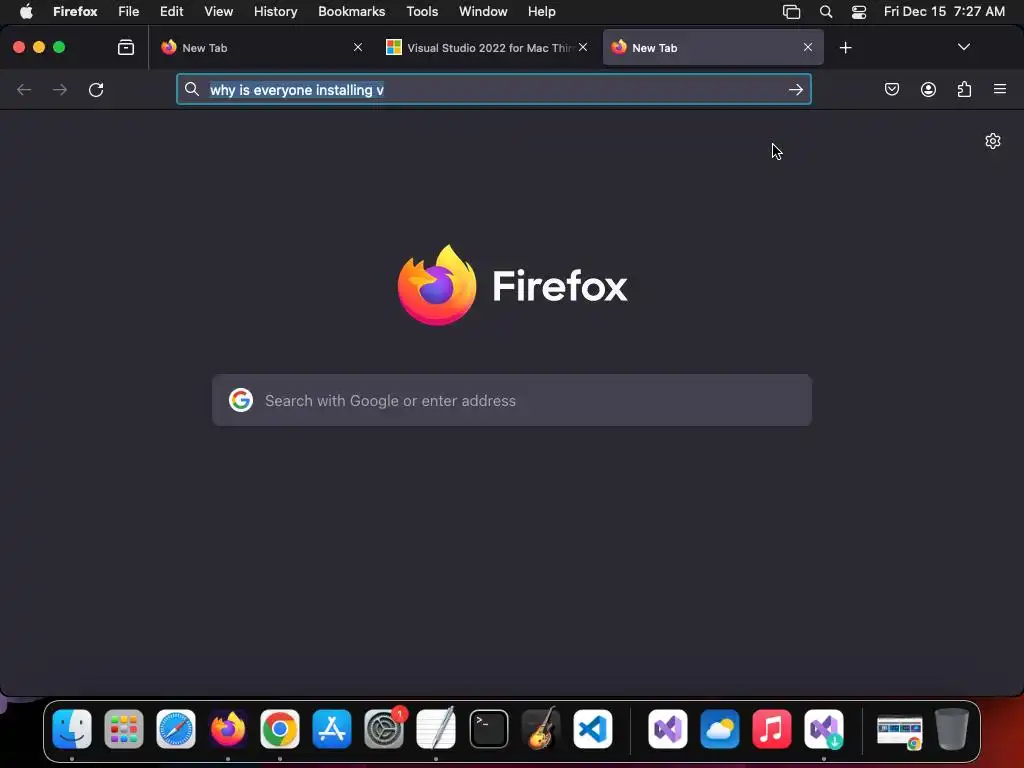Open Weather app from the Dock
Screen dimensions: 1024x768
tap(720, 729)
